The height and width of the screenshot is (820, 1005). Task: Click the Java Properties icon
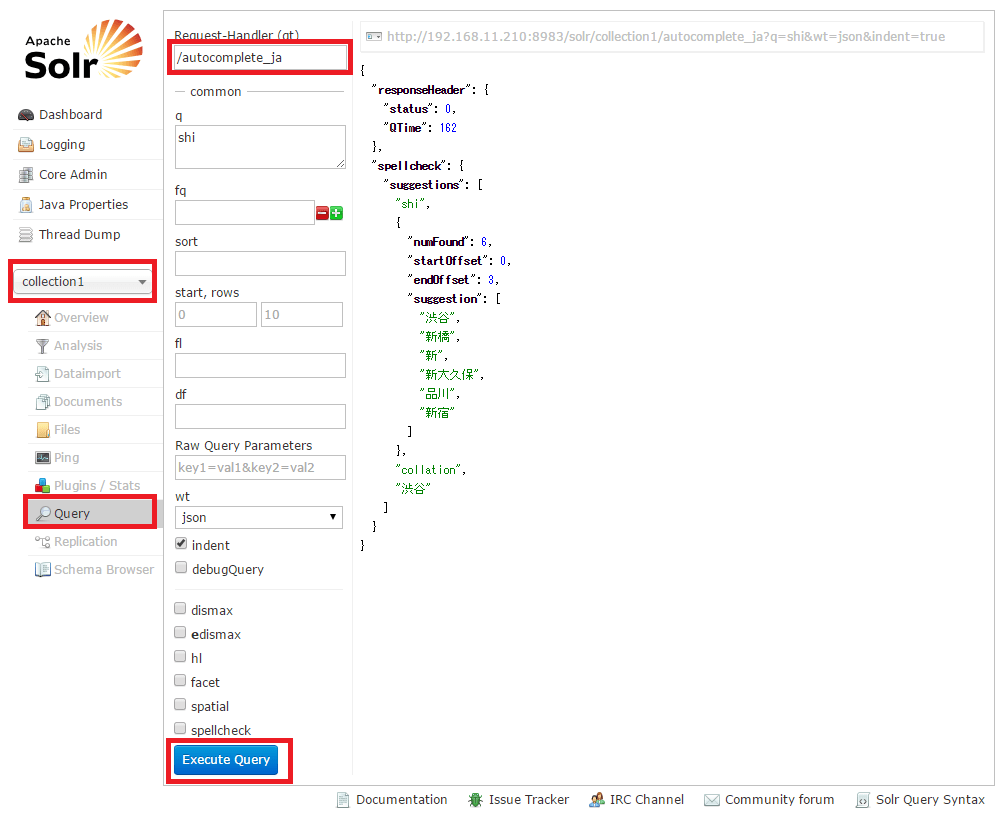point(26,205)
